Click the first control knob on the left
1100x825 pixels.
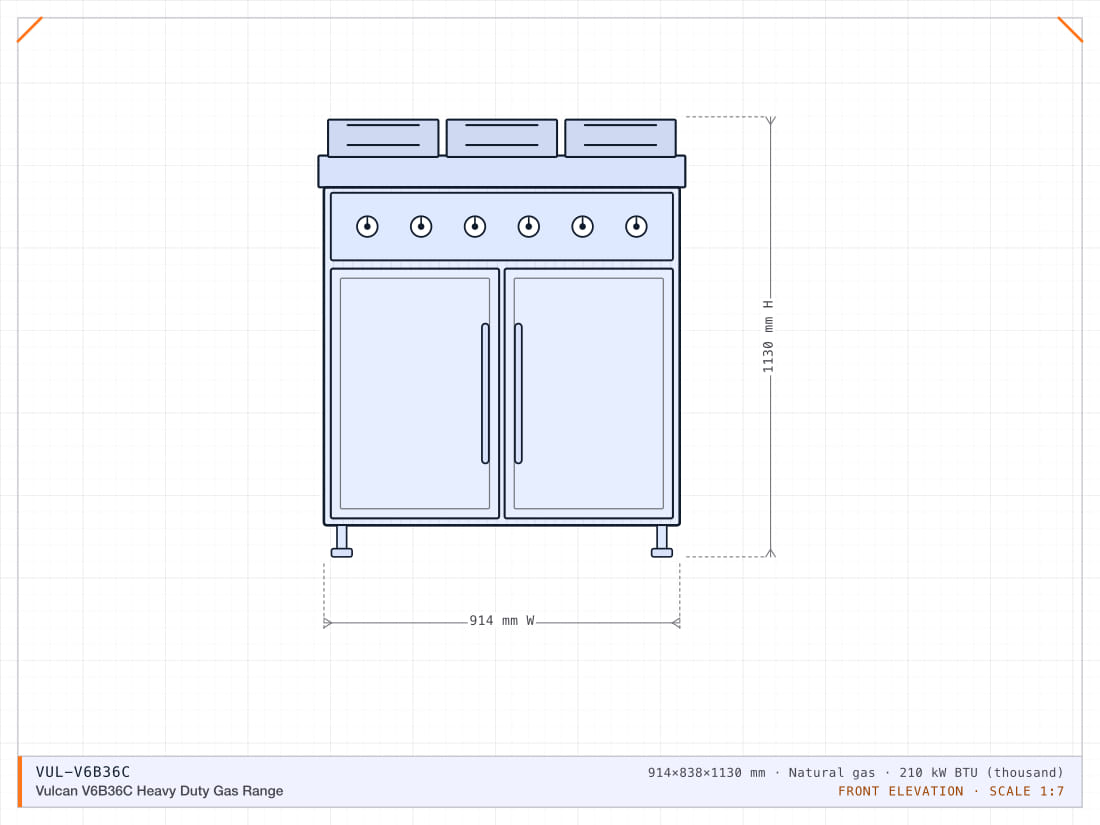click(x=367, y=227)
